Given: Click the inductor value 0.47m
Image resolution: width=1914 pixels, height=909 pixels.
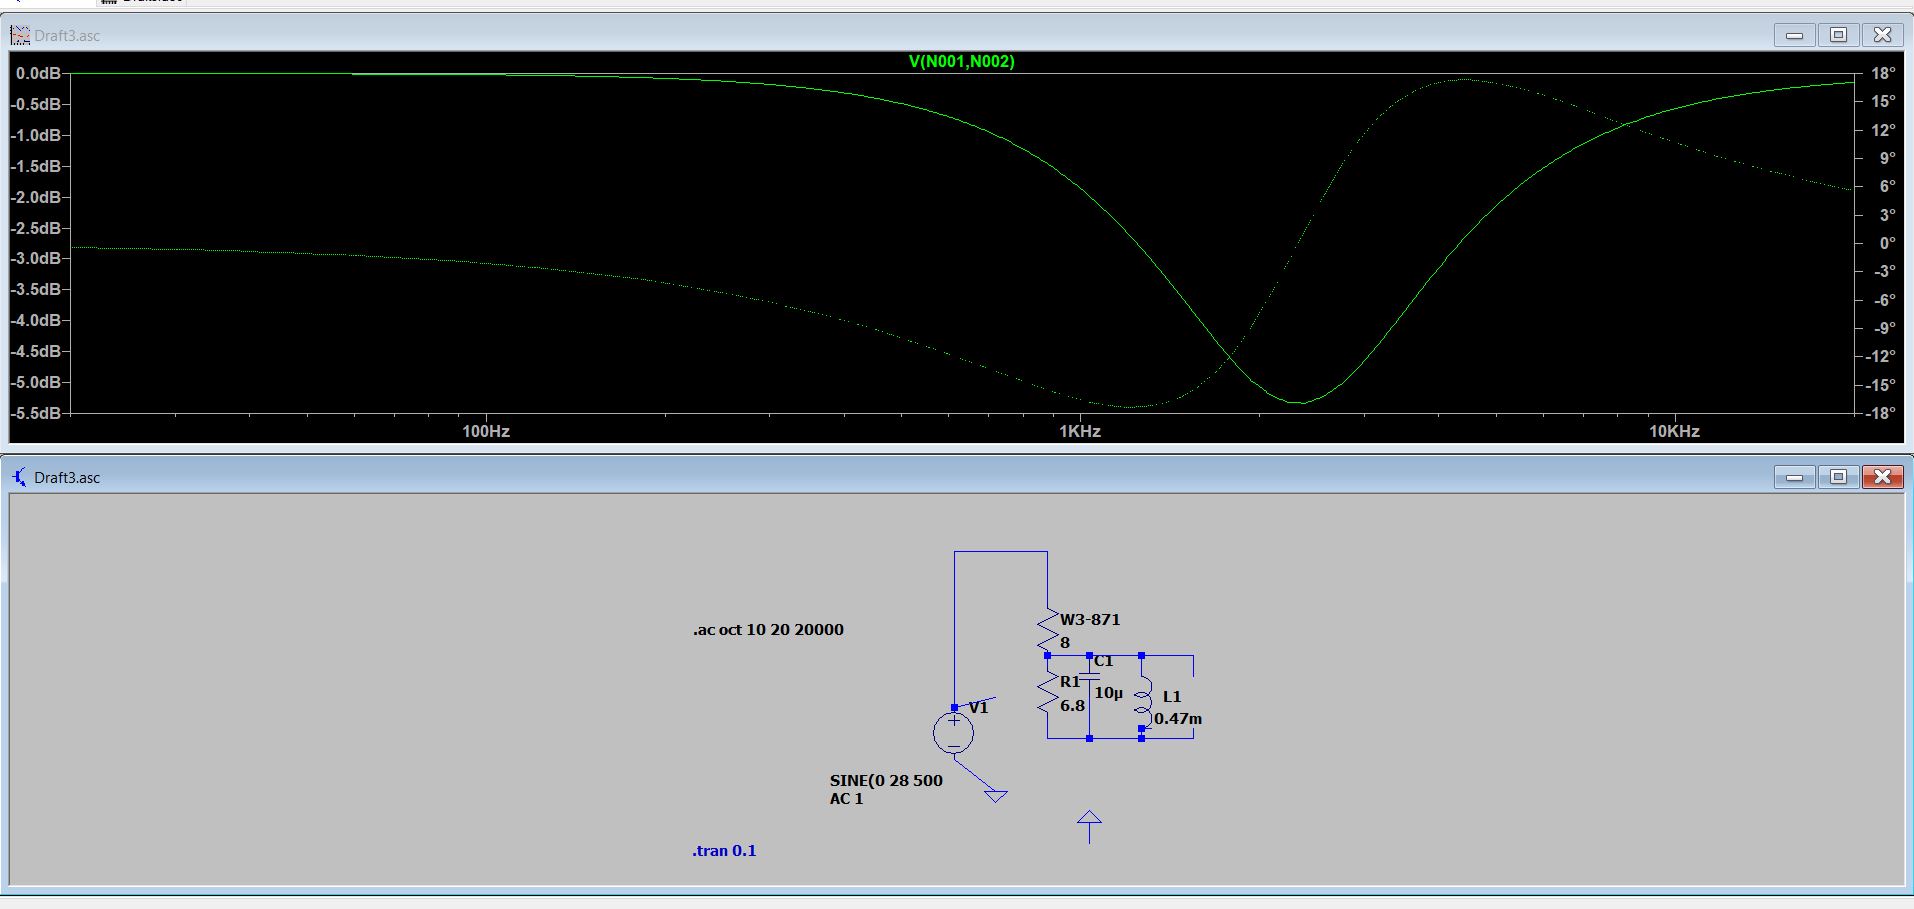Looking at the screenshot, I should [1178, 718].
